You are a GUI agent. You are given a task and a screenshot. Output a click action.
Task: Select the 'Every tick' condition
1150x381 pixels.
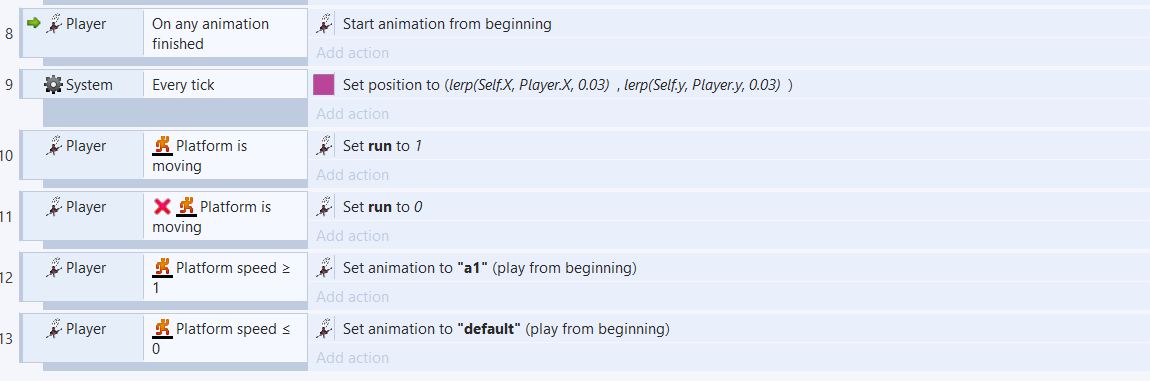[x=225, y=84]
